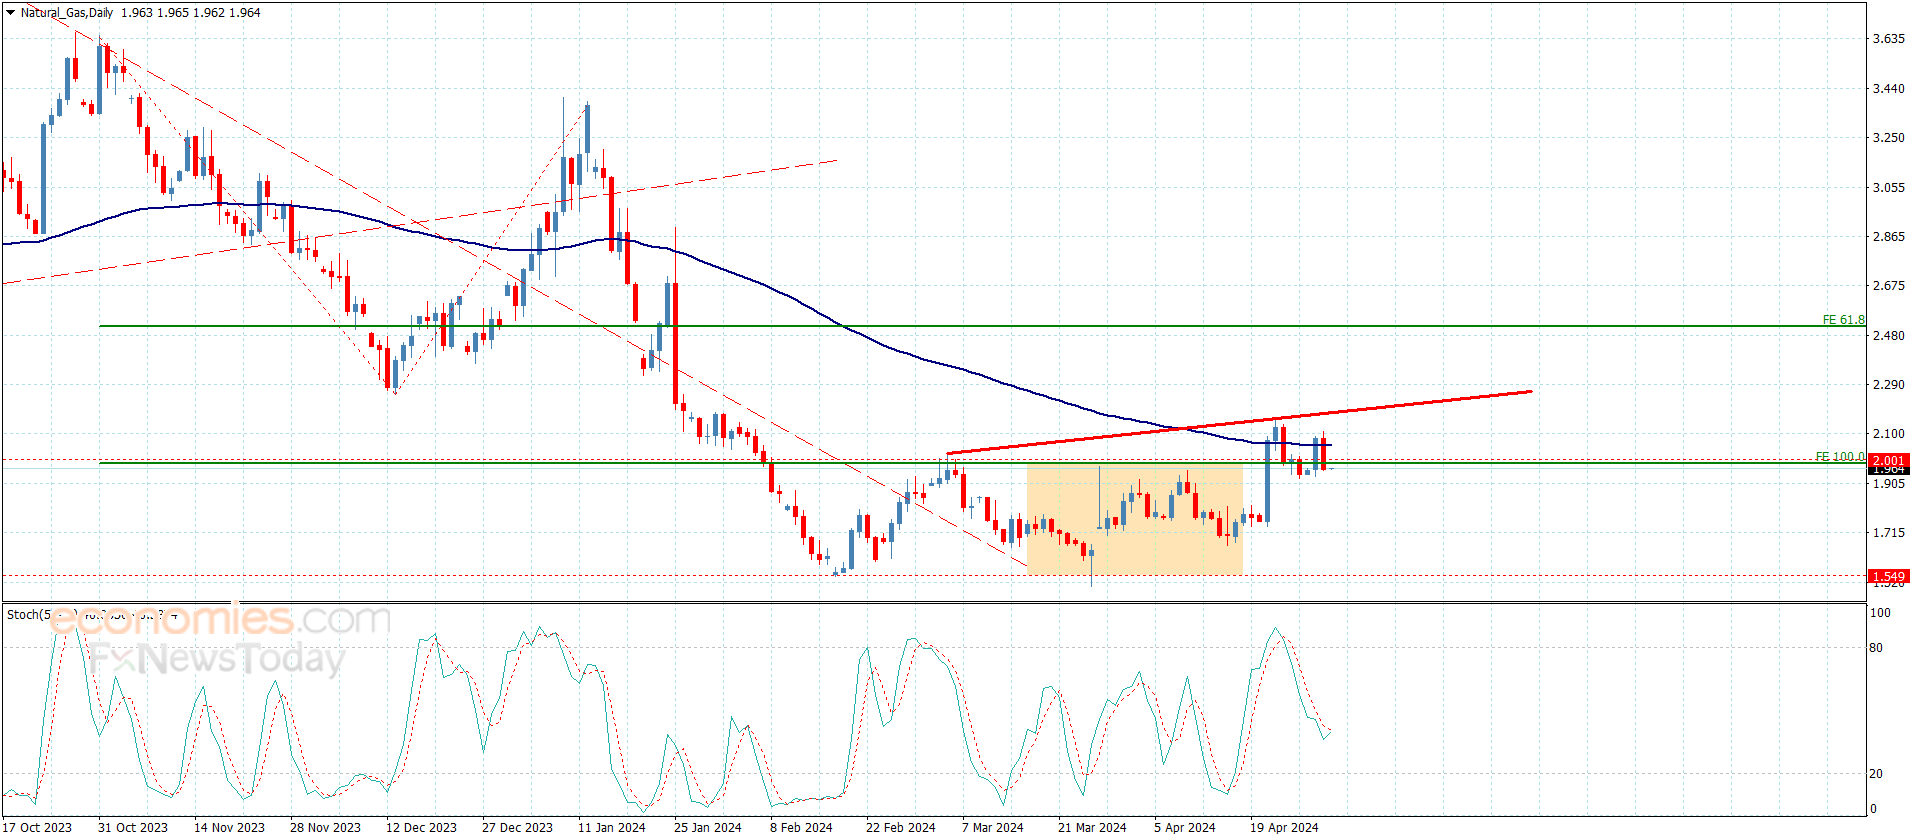
Task: Open the chart menu triangle beside Natural_Gas,Daily
Action: 10,13
